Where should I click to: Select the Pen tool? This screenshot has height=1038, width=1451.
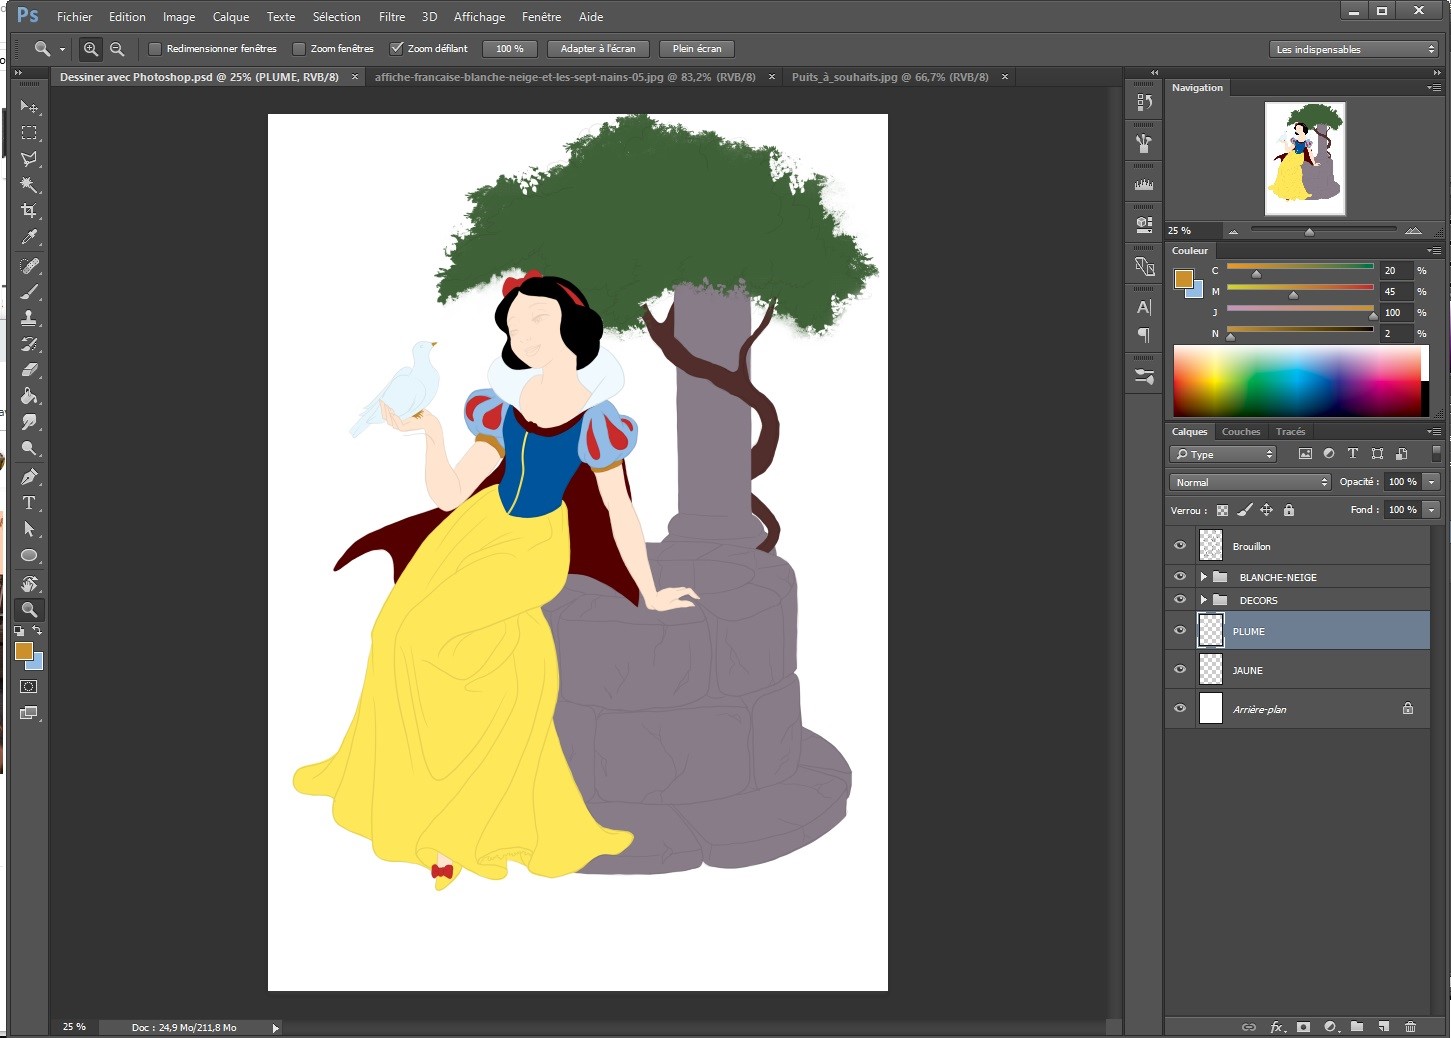pyautogui.click(x=29, y=477)
